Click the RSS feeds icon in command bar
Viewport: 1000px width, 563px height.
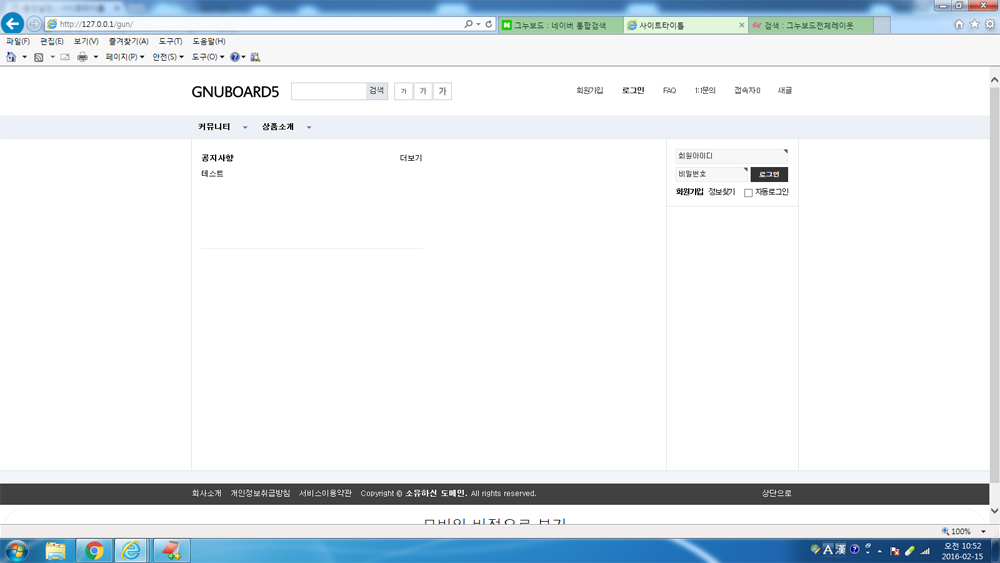[39, 57]
